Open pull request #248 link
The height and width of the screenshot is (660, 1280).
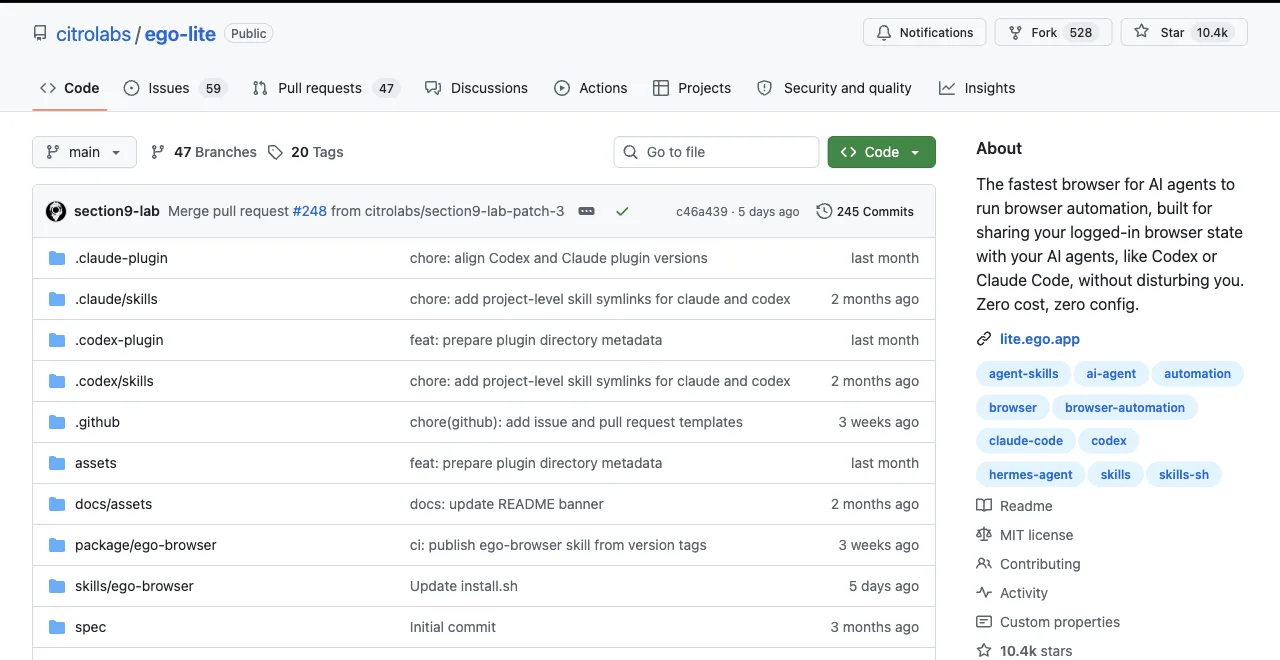[x=310, y=211]
